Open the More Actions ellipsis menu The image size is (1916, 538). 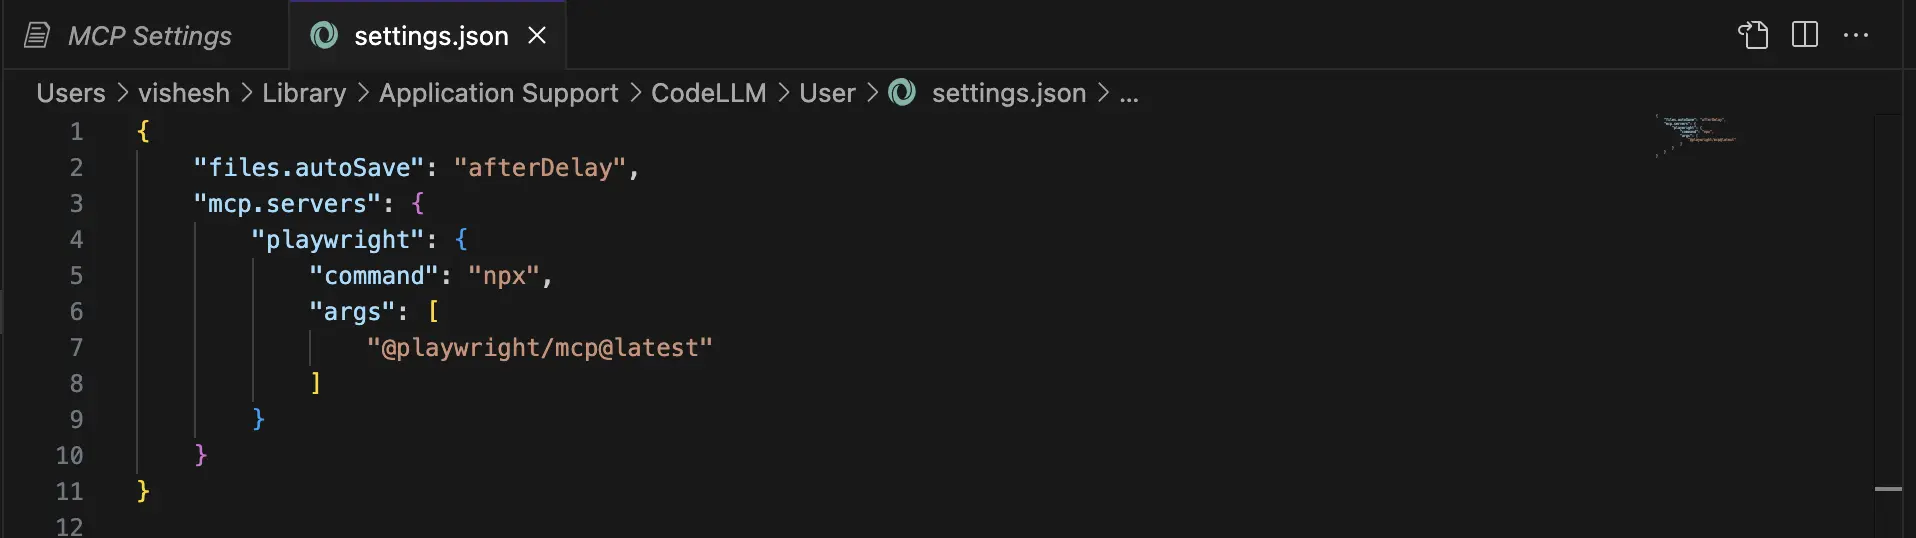pos(1856,35)
